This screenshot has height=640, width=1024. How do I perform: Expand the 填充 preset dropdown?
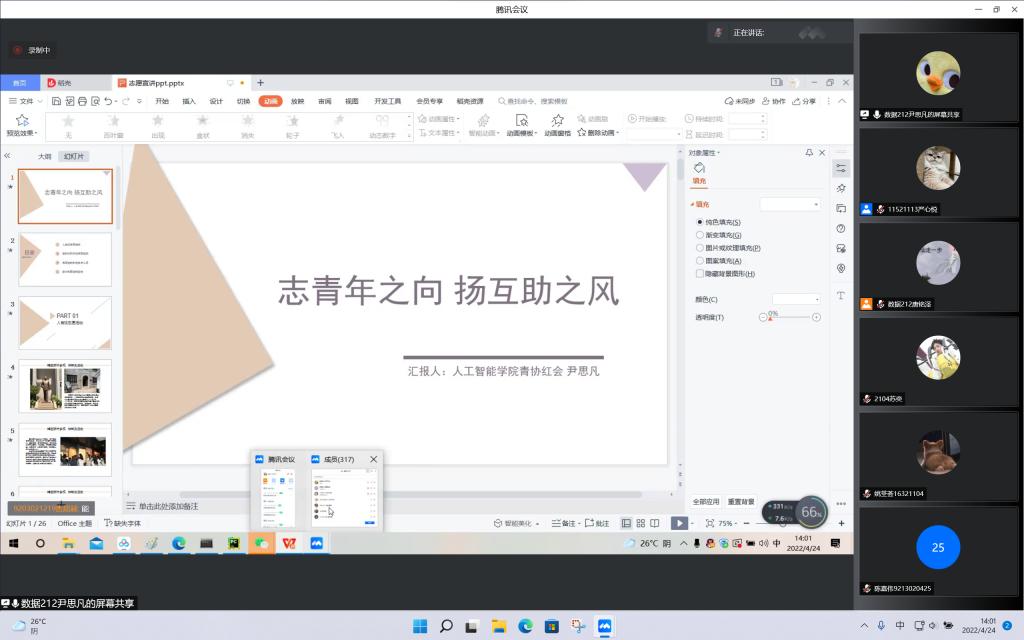[x=790, y=204]
